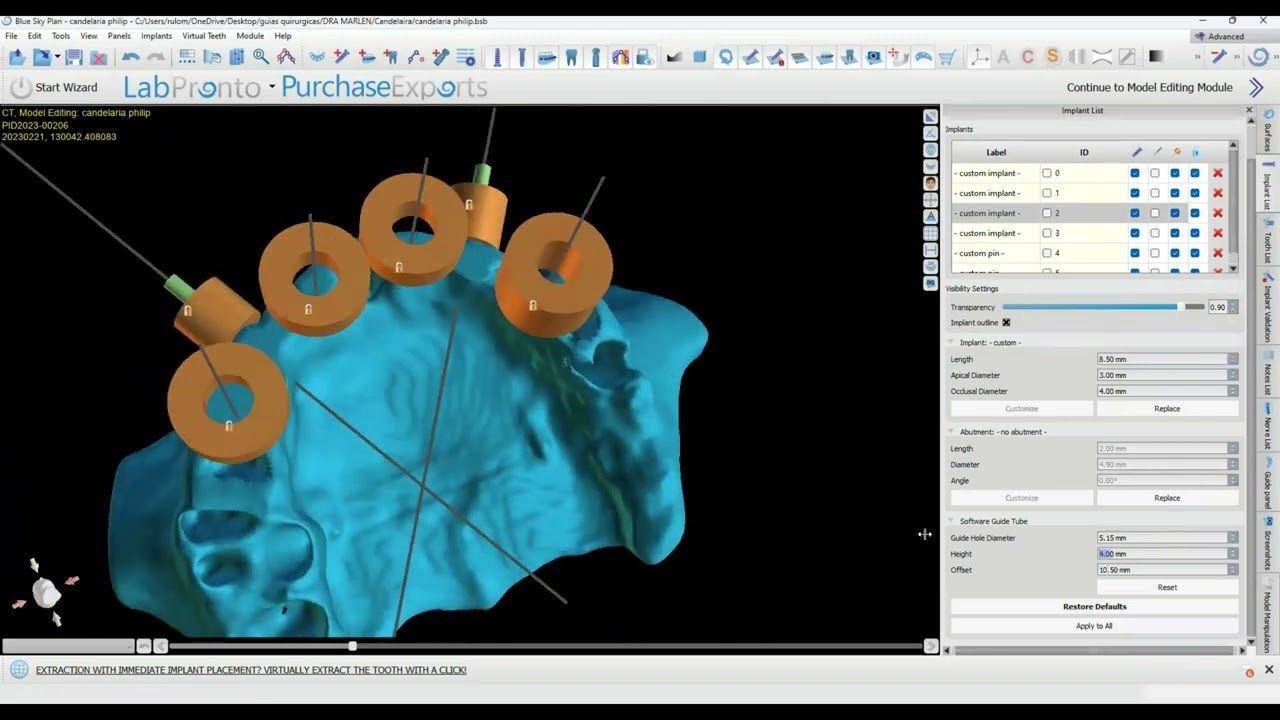Click the Transparency slider track
This screenshot has width=1280, height=720.
pyautogui.click(x=1090, y=307)
